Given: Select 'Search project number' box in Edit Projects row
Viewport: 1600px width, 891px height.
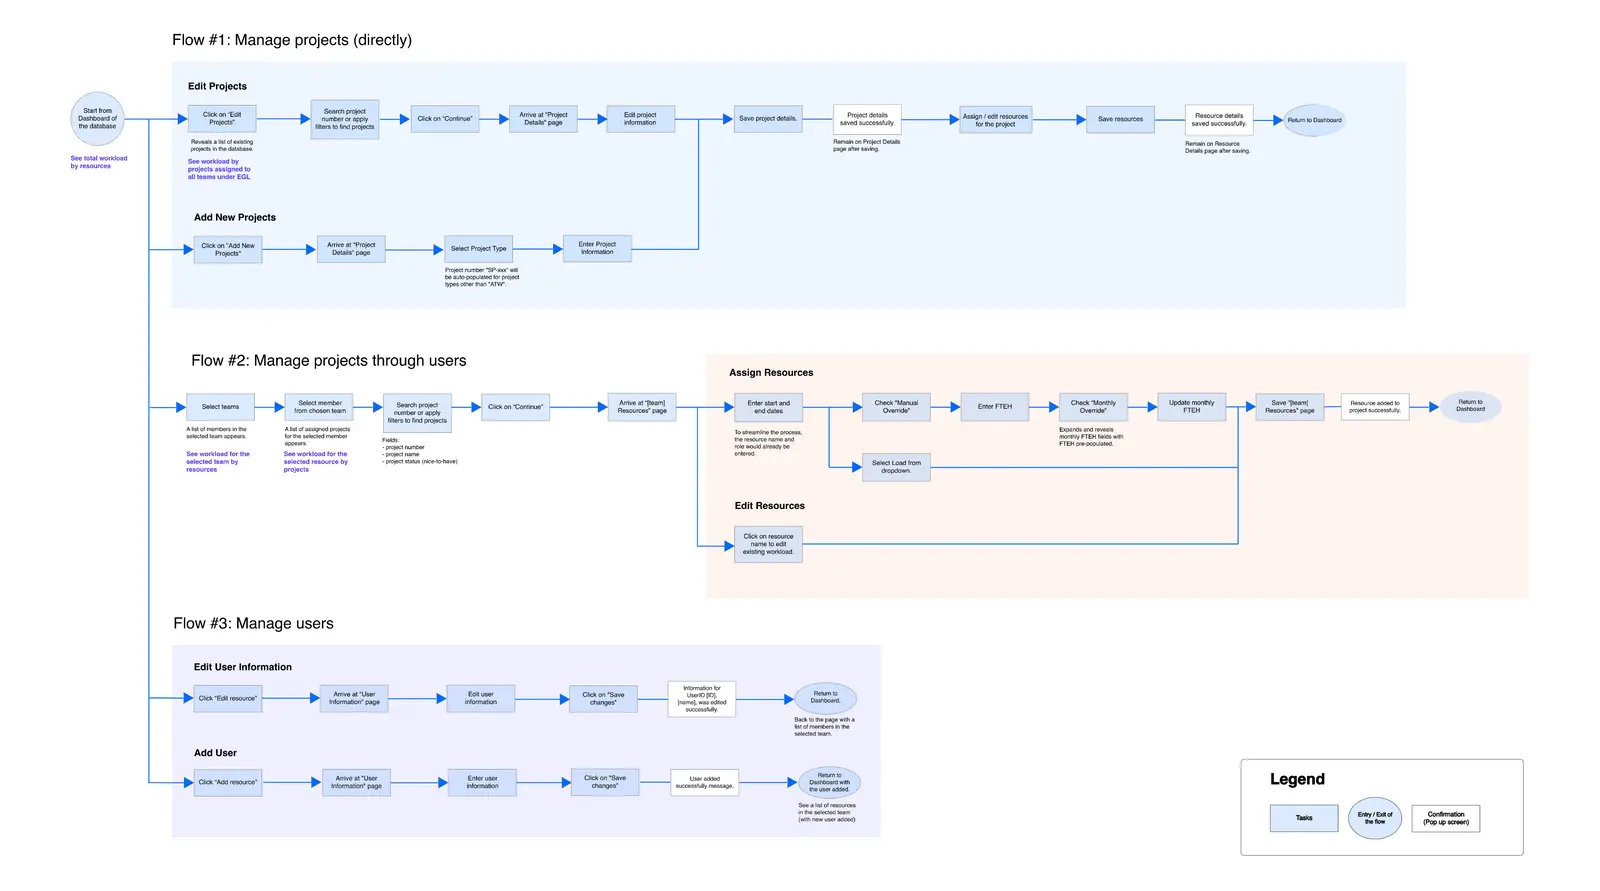Looking at the screenshot, I should (344, 119).
